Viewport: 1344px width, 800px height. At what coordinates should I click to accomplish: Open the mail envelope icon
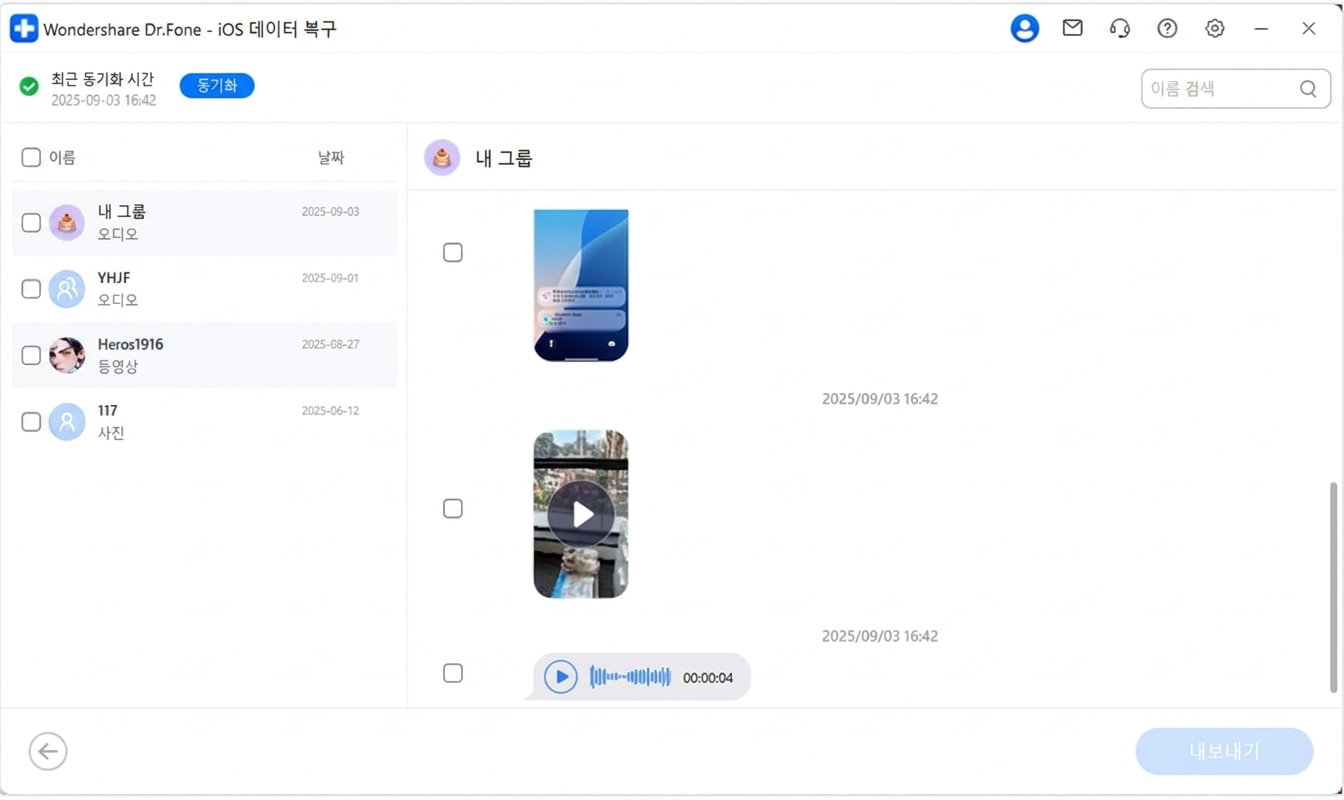(x=1072, y=28)
